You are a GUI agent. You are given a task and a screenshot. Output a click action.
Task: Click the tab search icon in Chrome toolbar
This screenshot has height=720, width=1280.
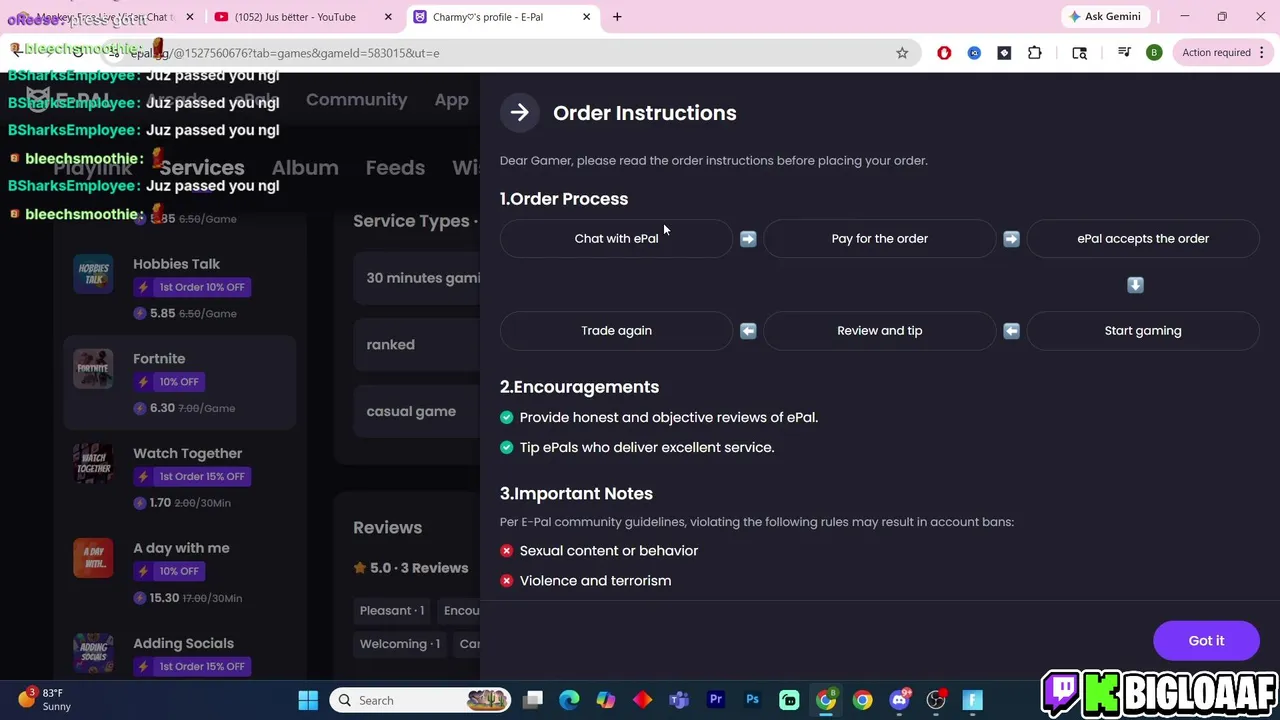pos(1079,53)
